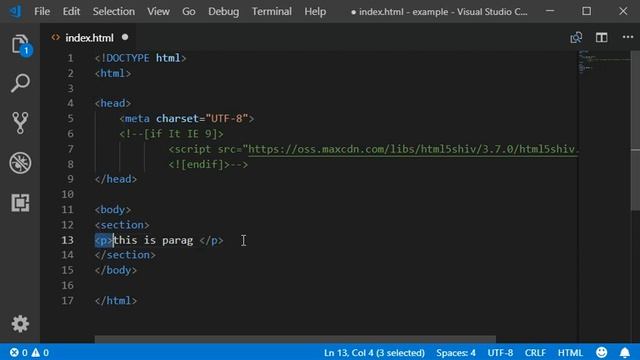The height and width of the screenshot is (360, 640).
Task: Click line number 13 in the gutter
Action: 67,240
